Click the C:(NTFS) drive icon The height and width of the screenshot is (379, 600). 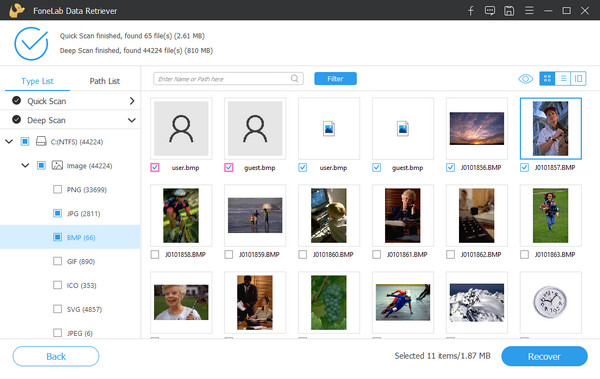pyautogui.click(x=41, y=141)
